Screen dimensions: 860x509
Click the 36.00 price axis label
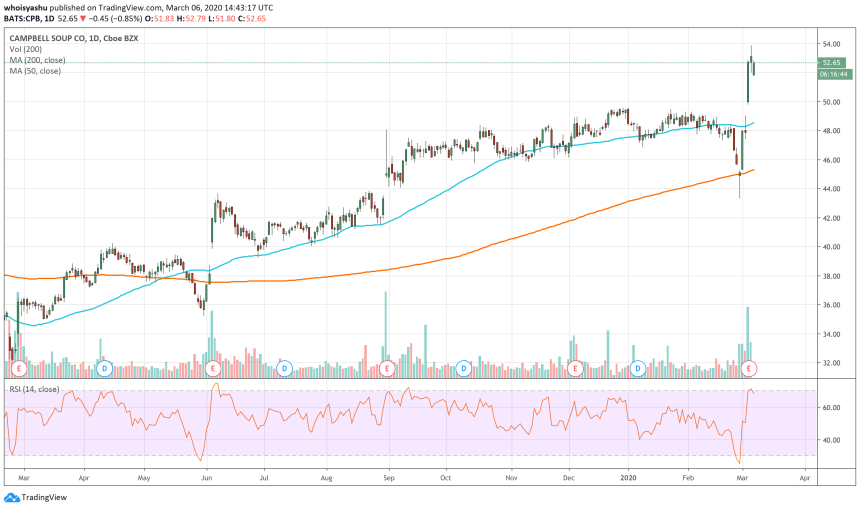click(831, 305)
